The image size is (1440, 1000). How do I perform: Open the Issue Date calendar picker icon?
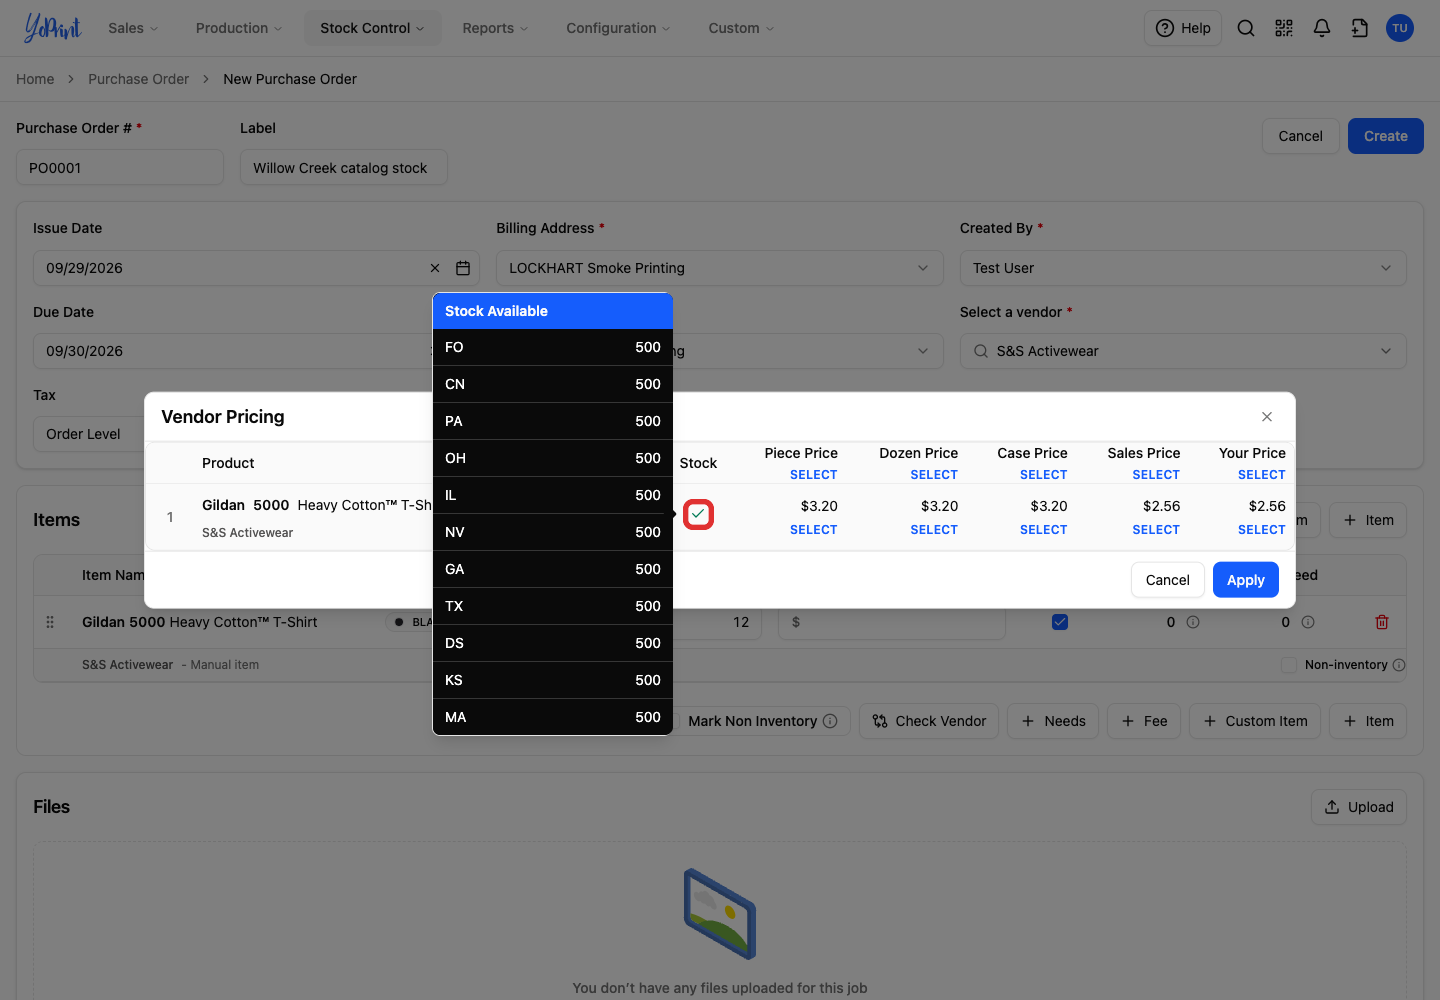tap(463, 268)
